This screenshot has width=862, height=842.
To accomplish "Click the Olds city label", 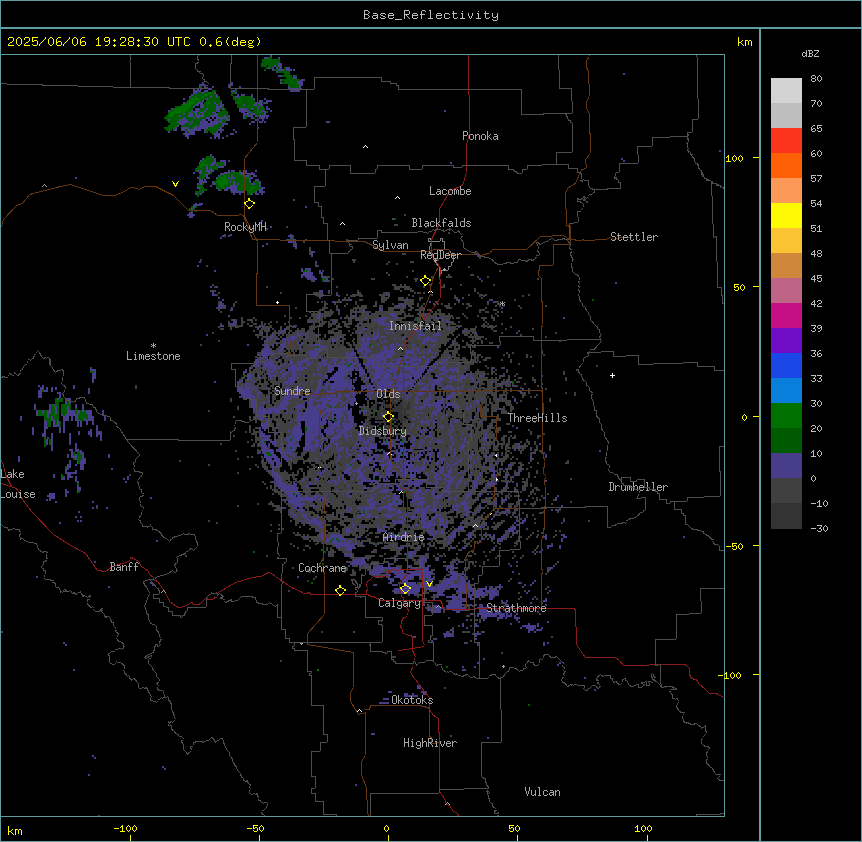I will click(388, 394).
